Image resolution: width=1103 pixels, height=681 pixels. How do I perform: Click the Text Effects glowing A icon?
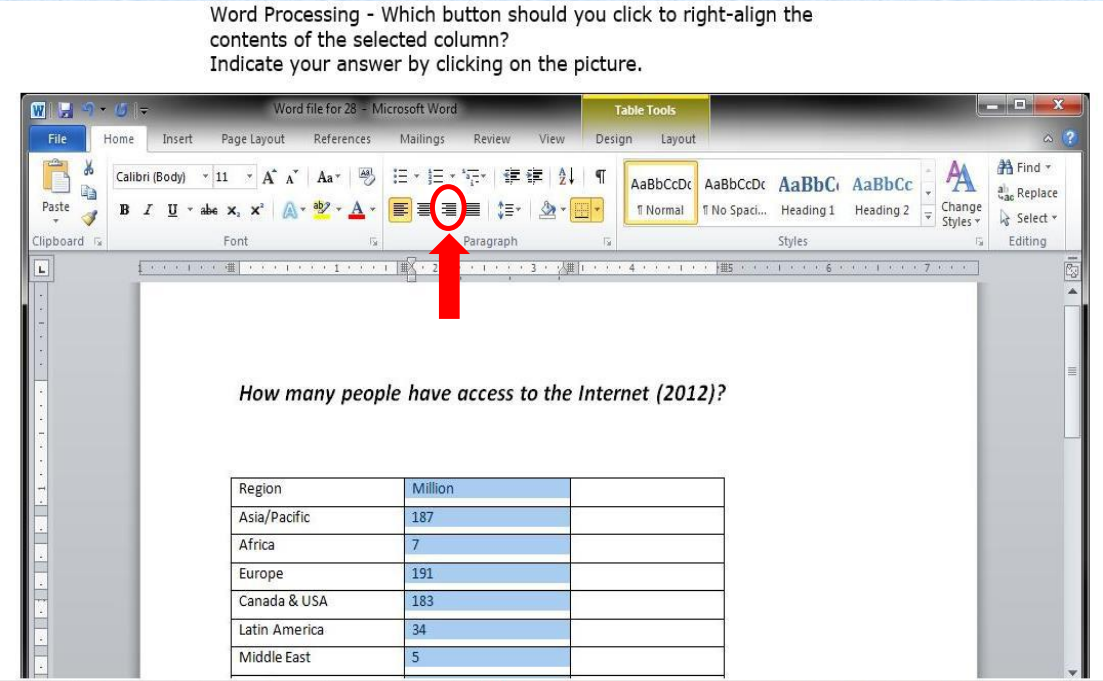pyautogui.click(x=289, y=210)
